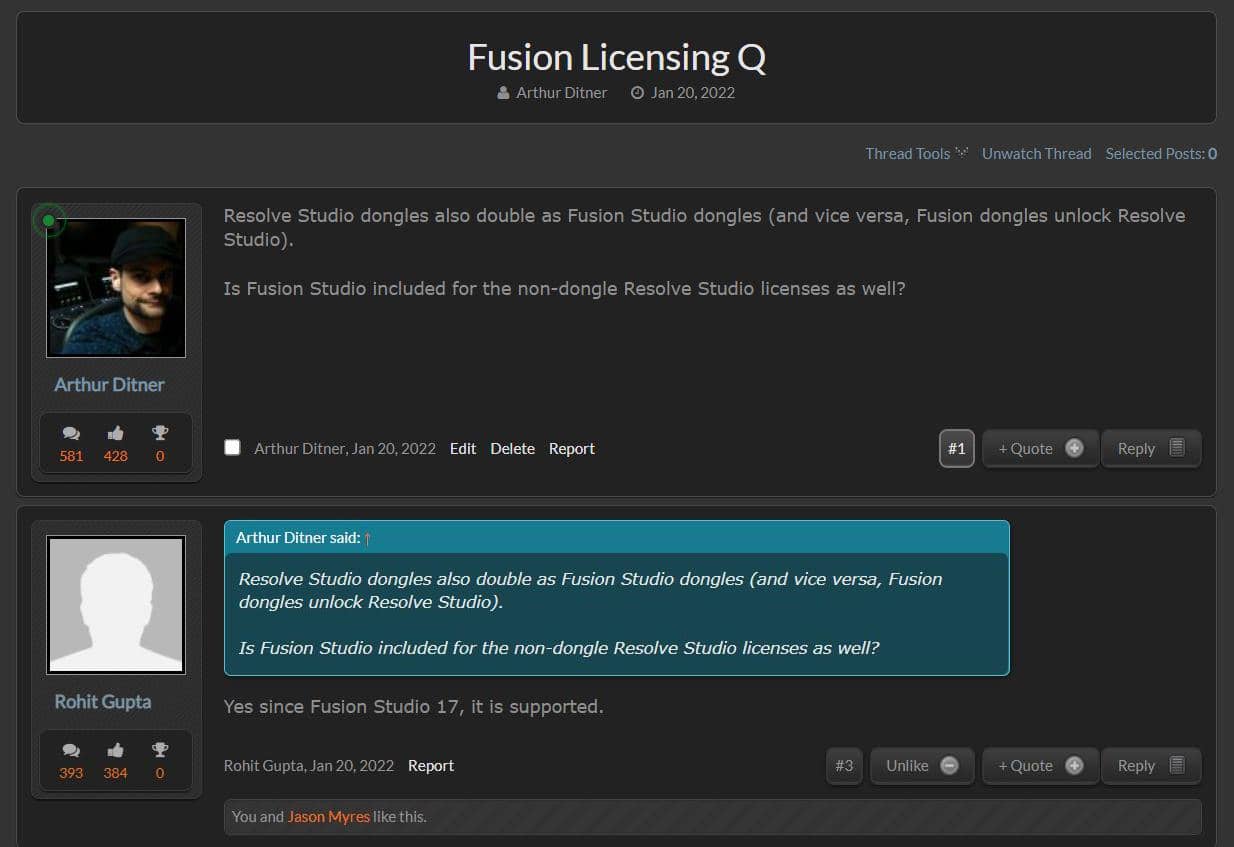View Arthur Ditner's likes thumbs-up icon
The image size is (1234, 847).
point(116,433)
